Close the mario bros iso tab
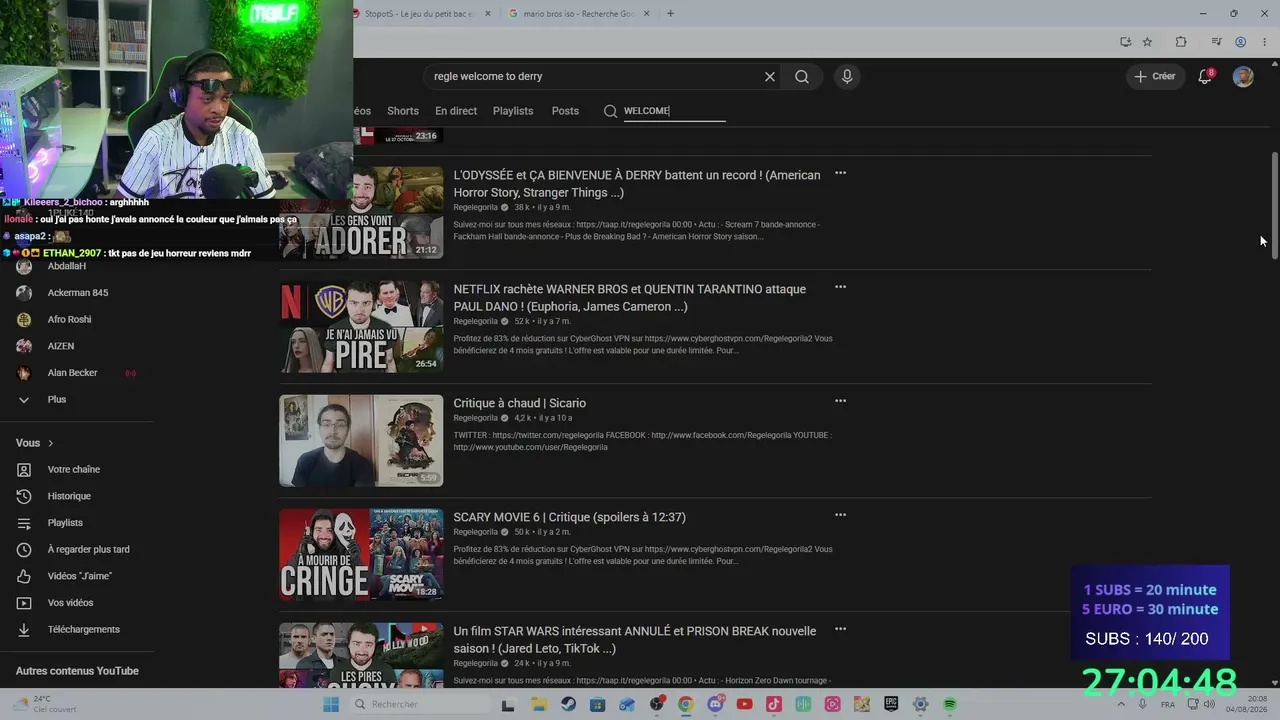 tap(646, 13)
